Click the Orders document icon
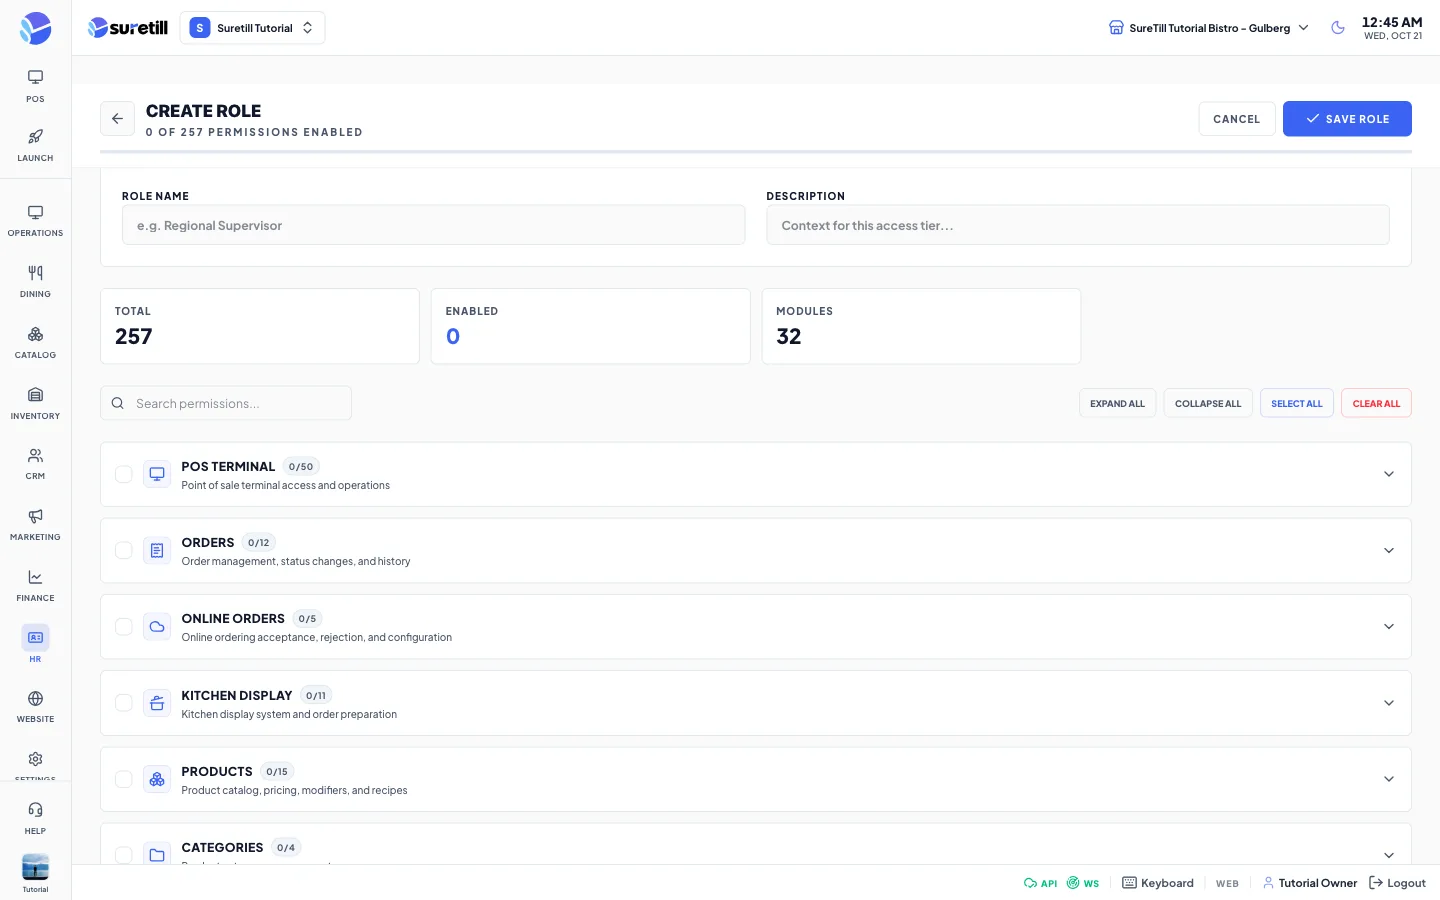 pyautogui.click(x=157, y=550)
